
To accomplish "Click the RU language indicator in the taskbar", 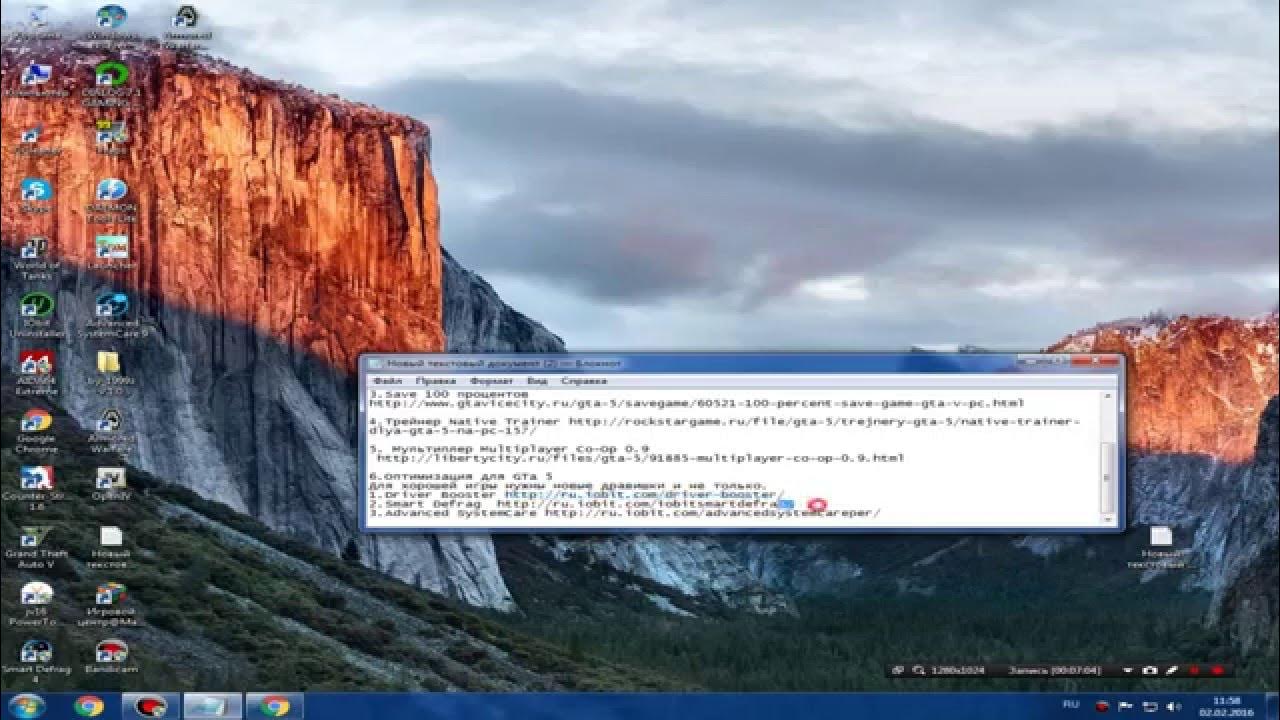I will click(x=1071, y=705).
